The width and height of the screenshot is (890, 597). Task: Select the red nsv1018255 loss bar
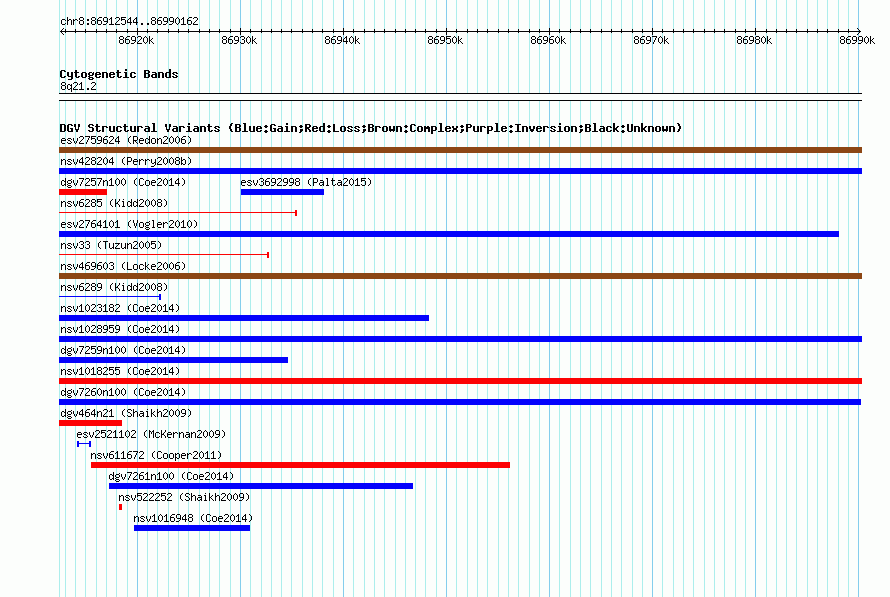pyautogui.click(x=460, y=381)
